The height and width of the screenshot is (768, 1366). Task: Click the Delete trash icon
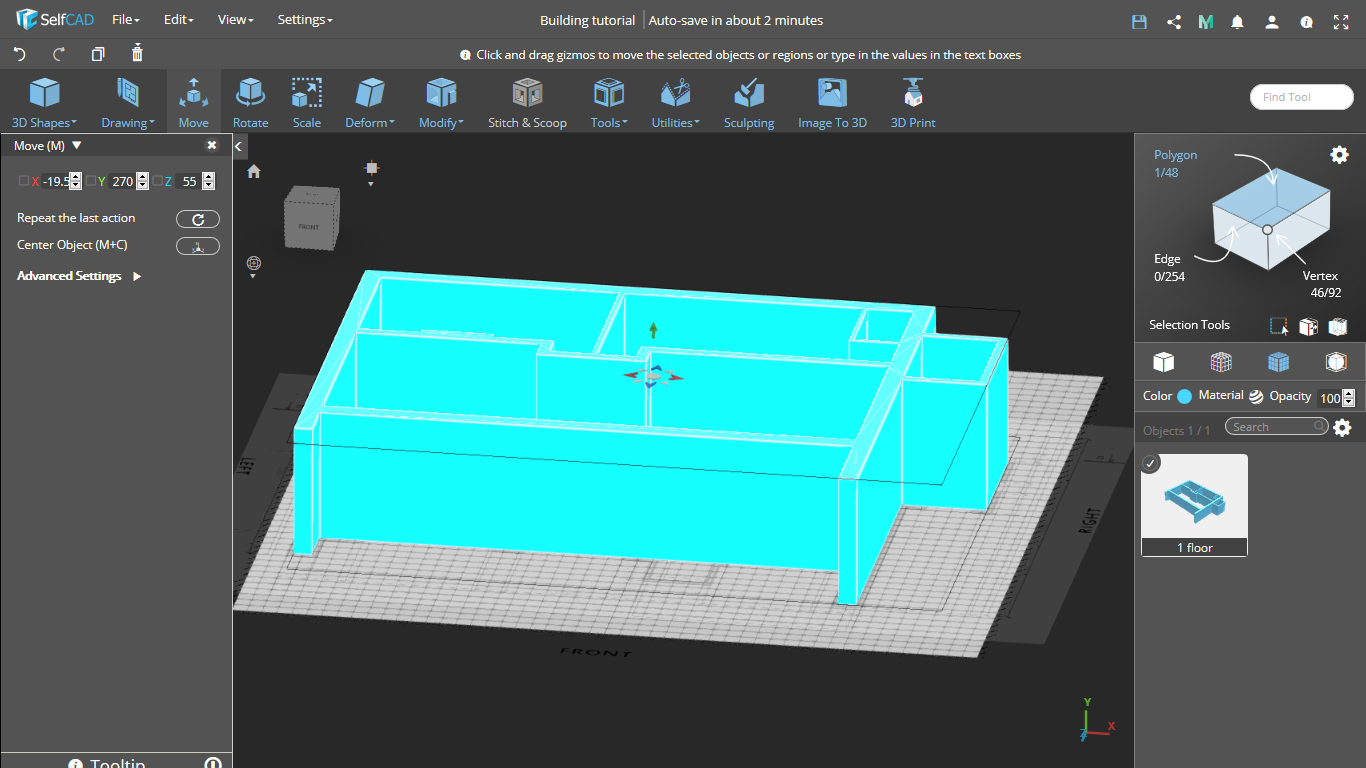click(137, 53)
